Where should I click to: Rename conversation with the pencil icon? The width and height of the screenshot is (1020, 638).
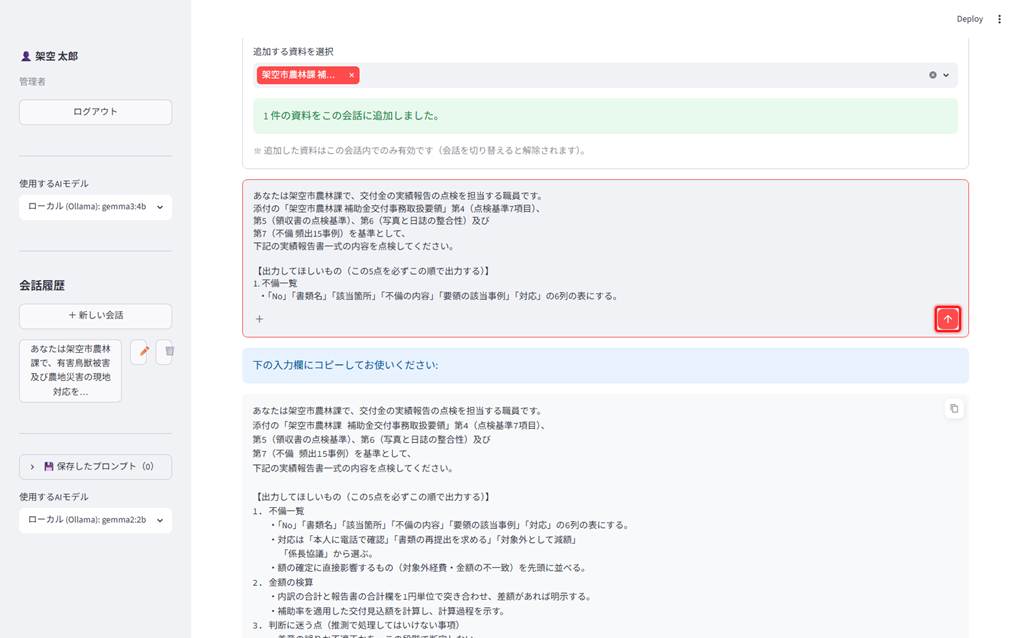click(x=143, y=351)
